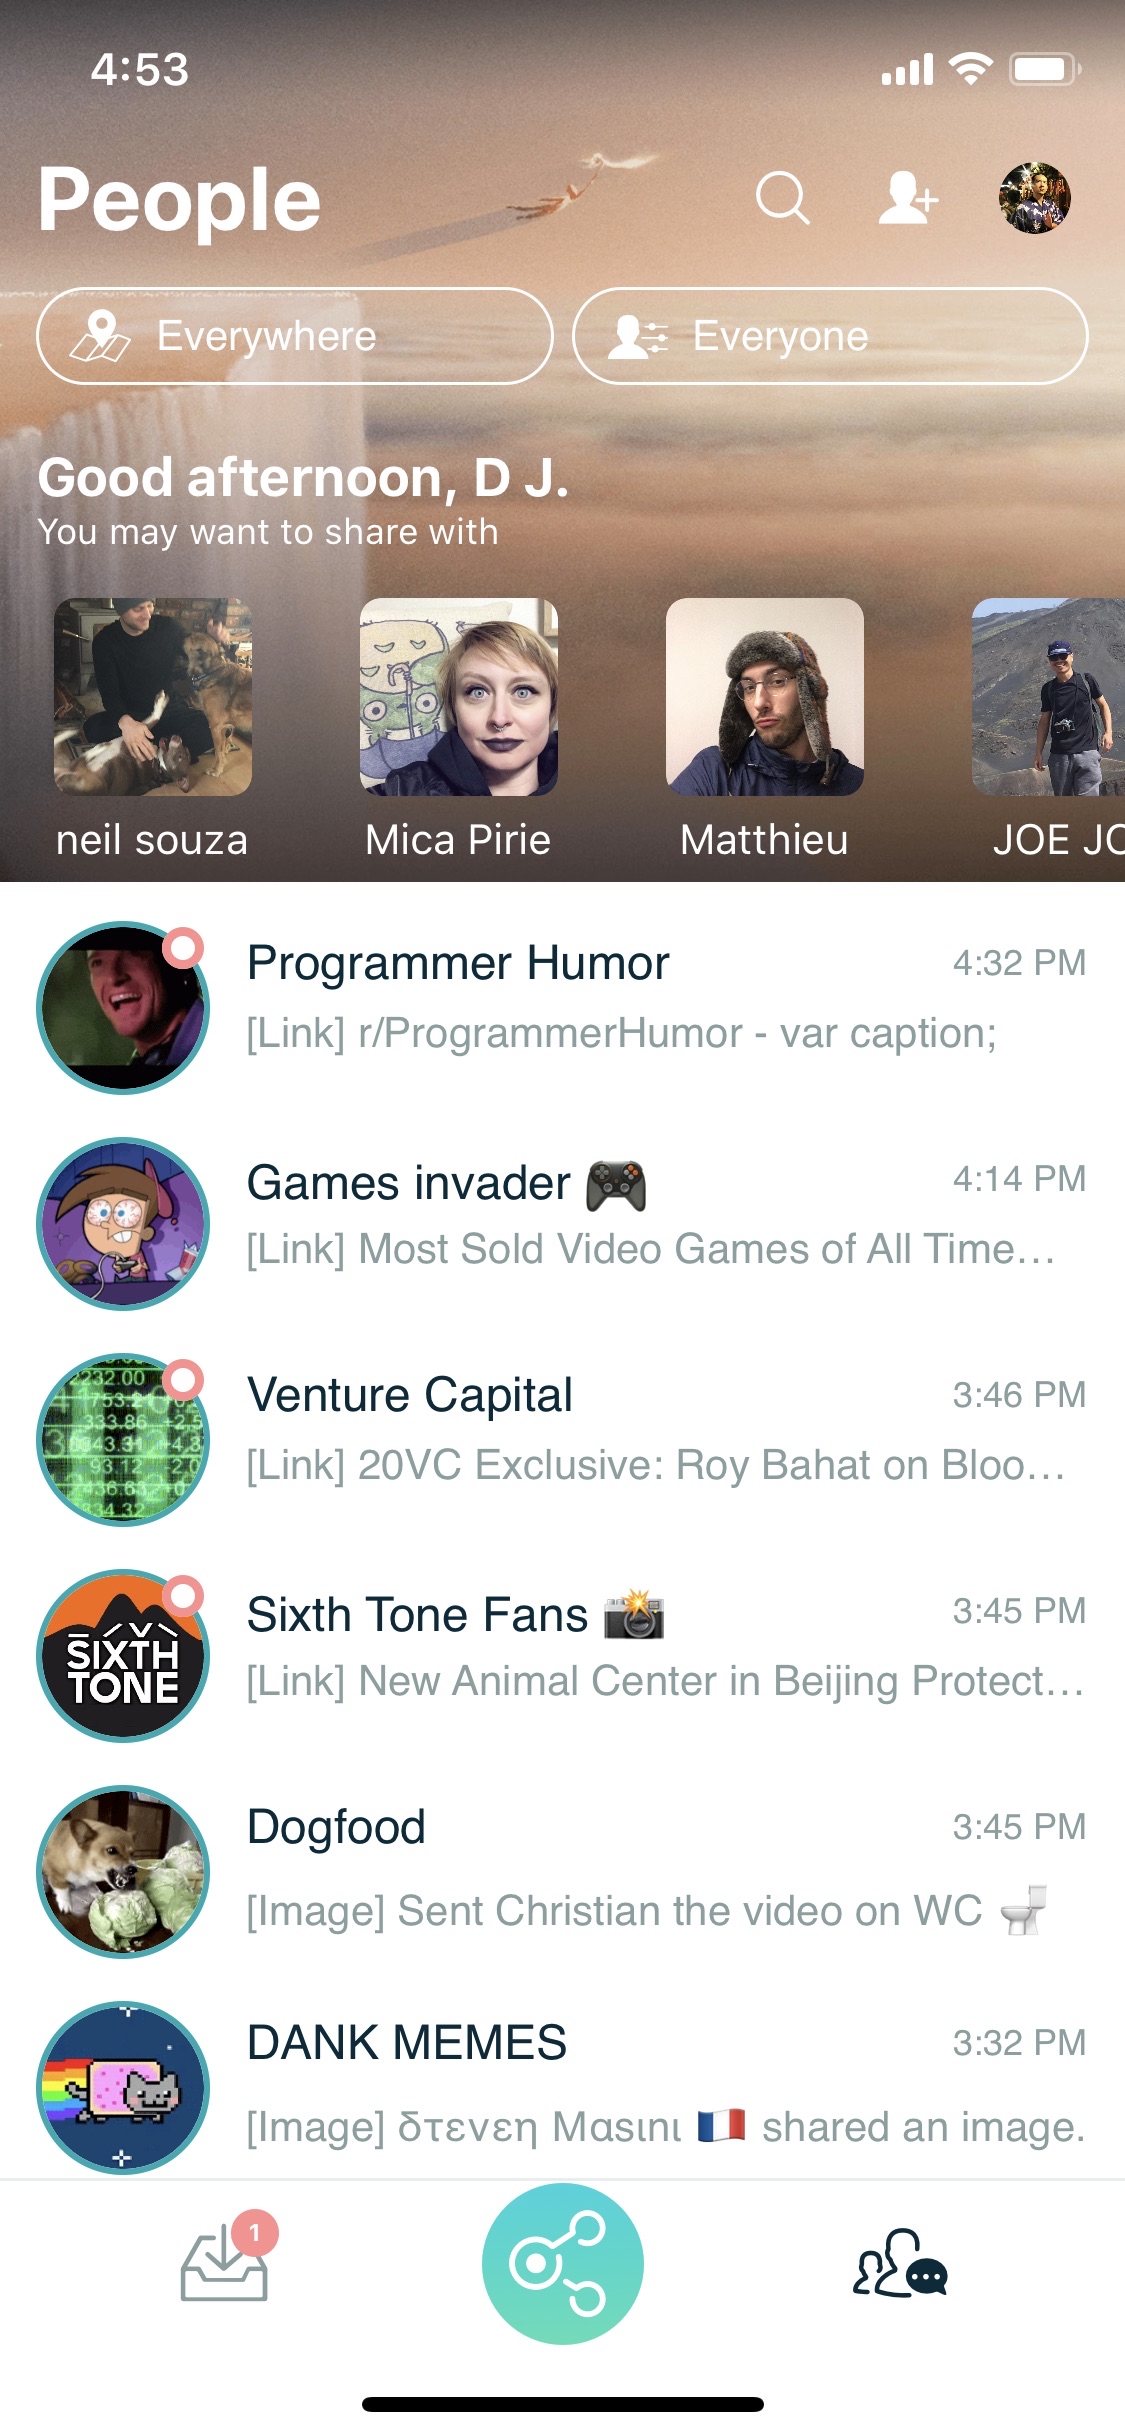Tap the Sixth Tone Fans avatar
Viewport: 1125px width, 2436px height.
[123, 1655]
